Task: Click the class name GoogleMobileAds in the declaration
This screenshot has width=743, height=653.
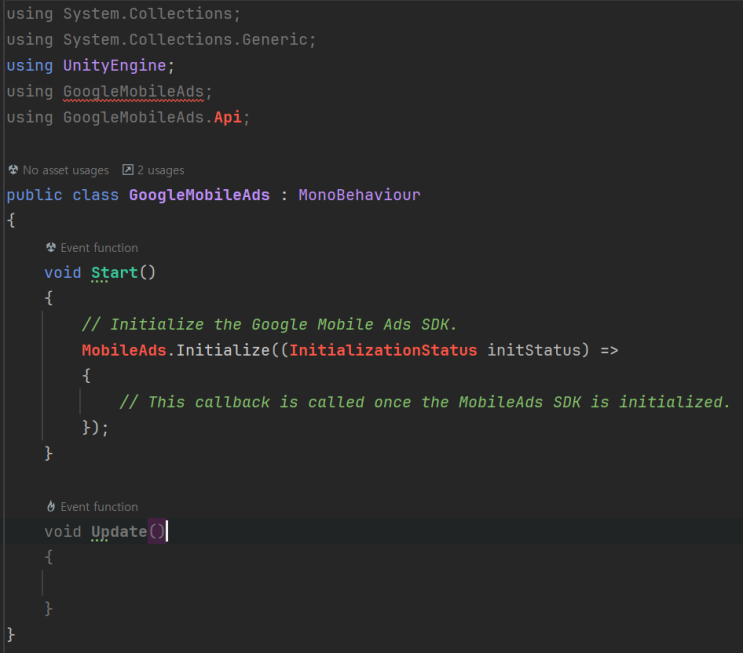Action: [199, 195]
